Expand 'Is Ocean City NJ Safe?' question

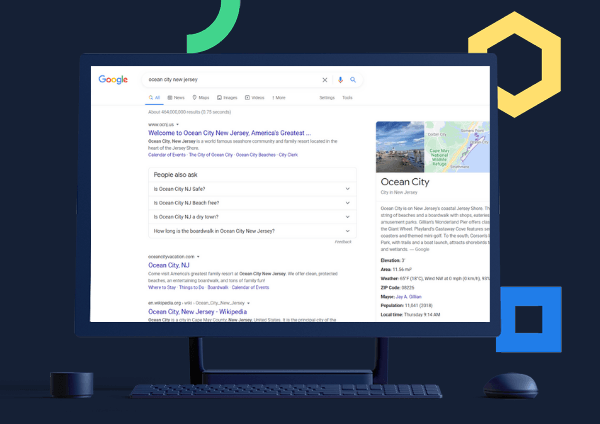click(252, 189)
